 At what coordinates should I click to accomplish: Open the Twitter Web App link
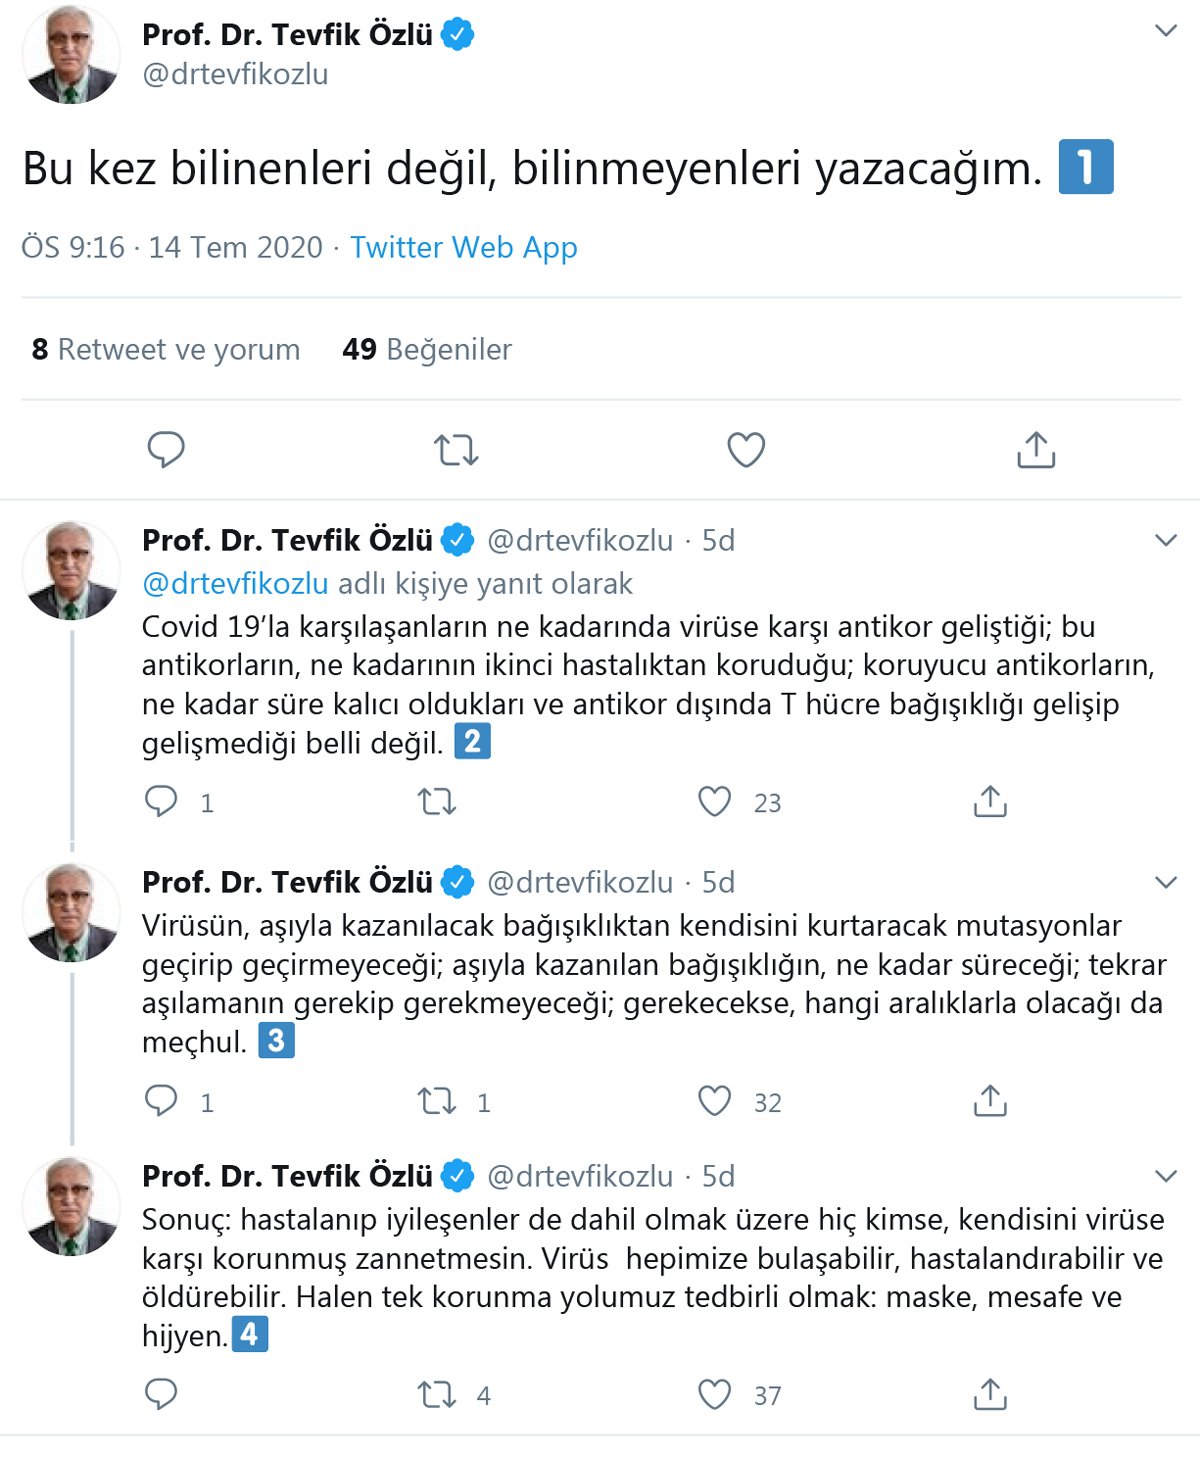click(463, 247)
